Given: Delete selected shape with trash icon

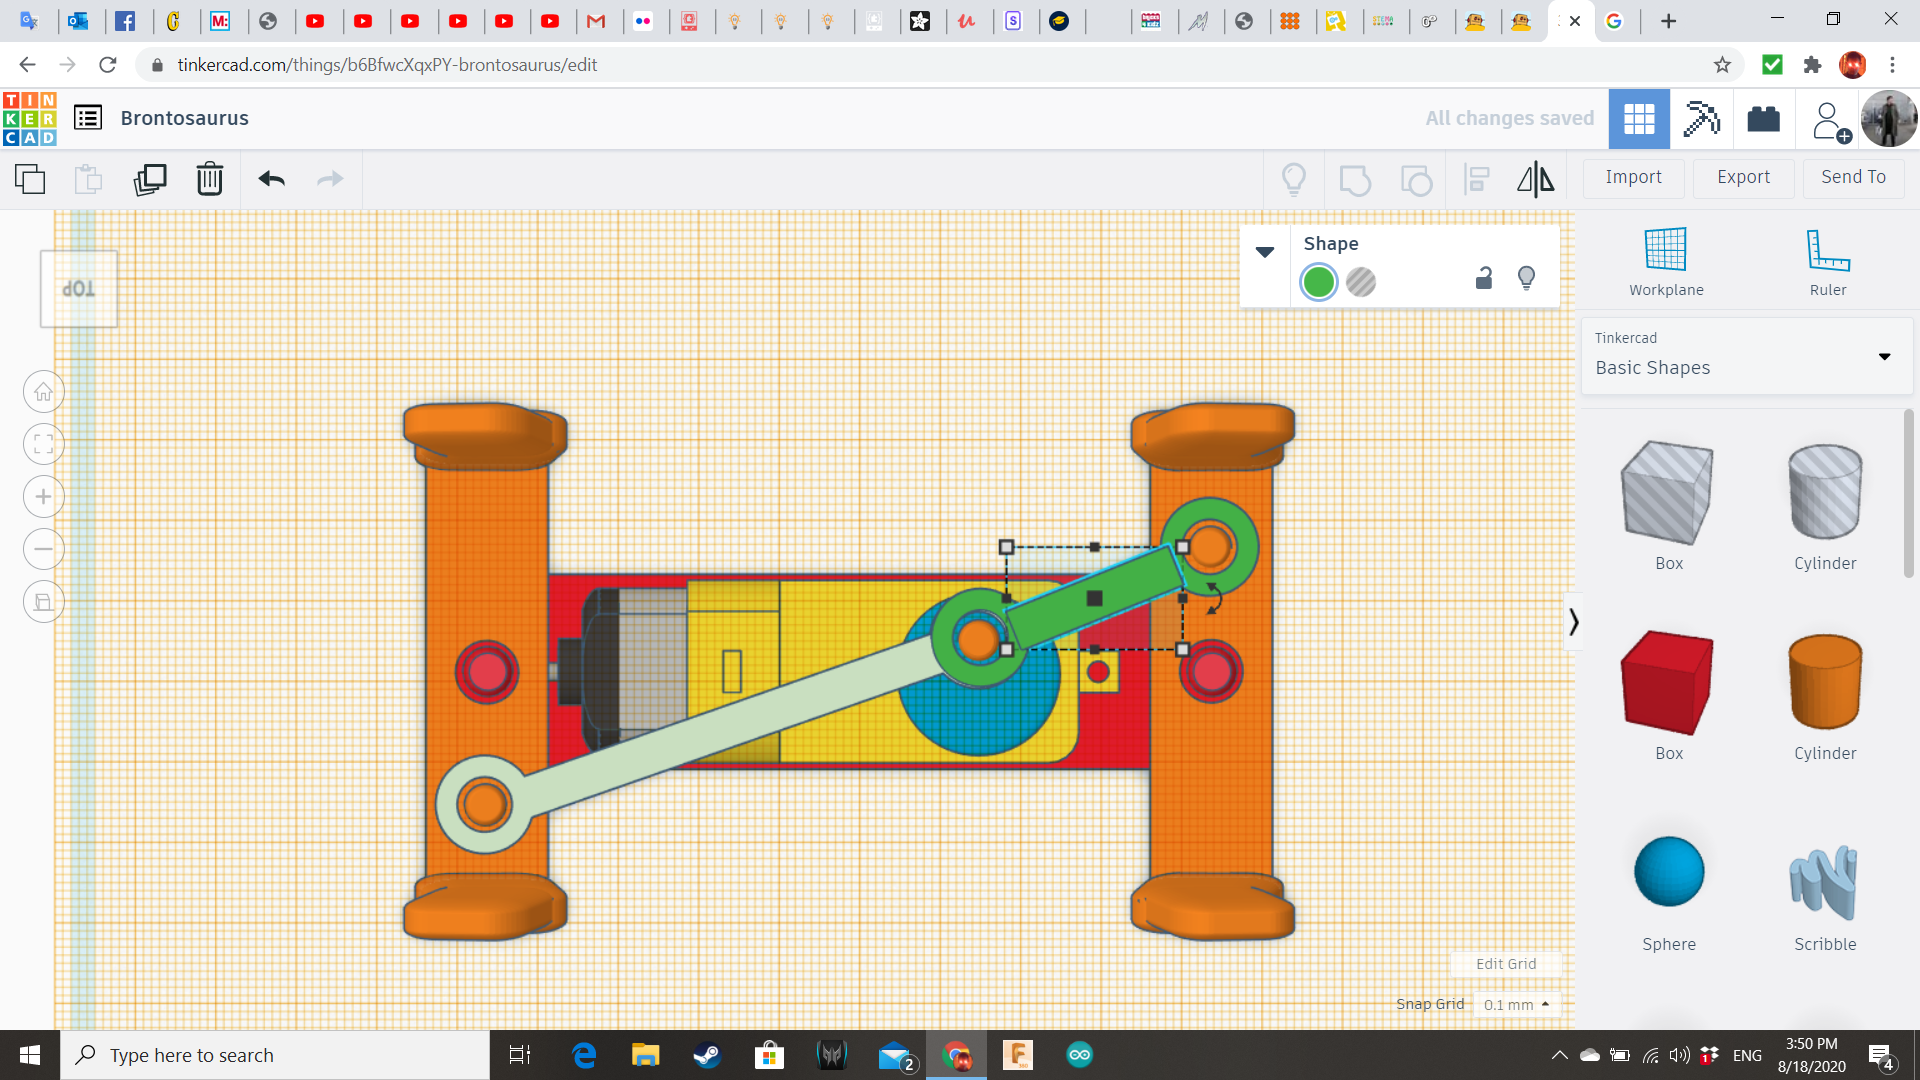Looking at the screenshot, I should tap(210, 179).
